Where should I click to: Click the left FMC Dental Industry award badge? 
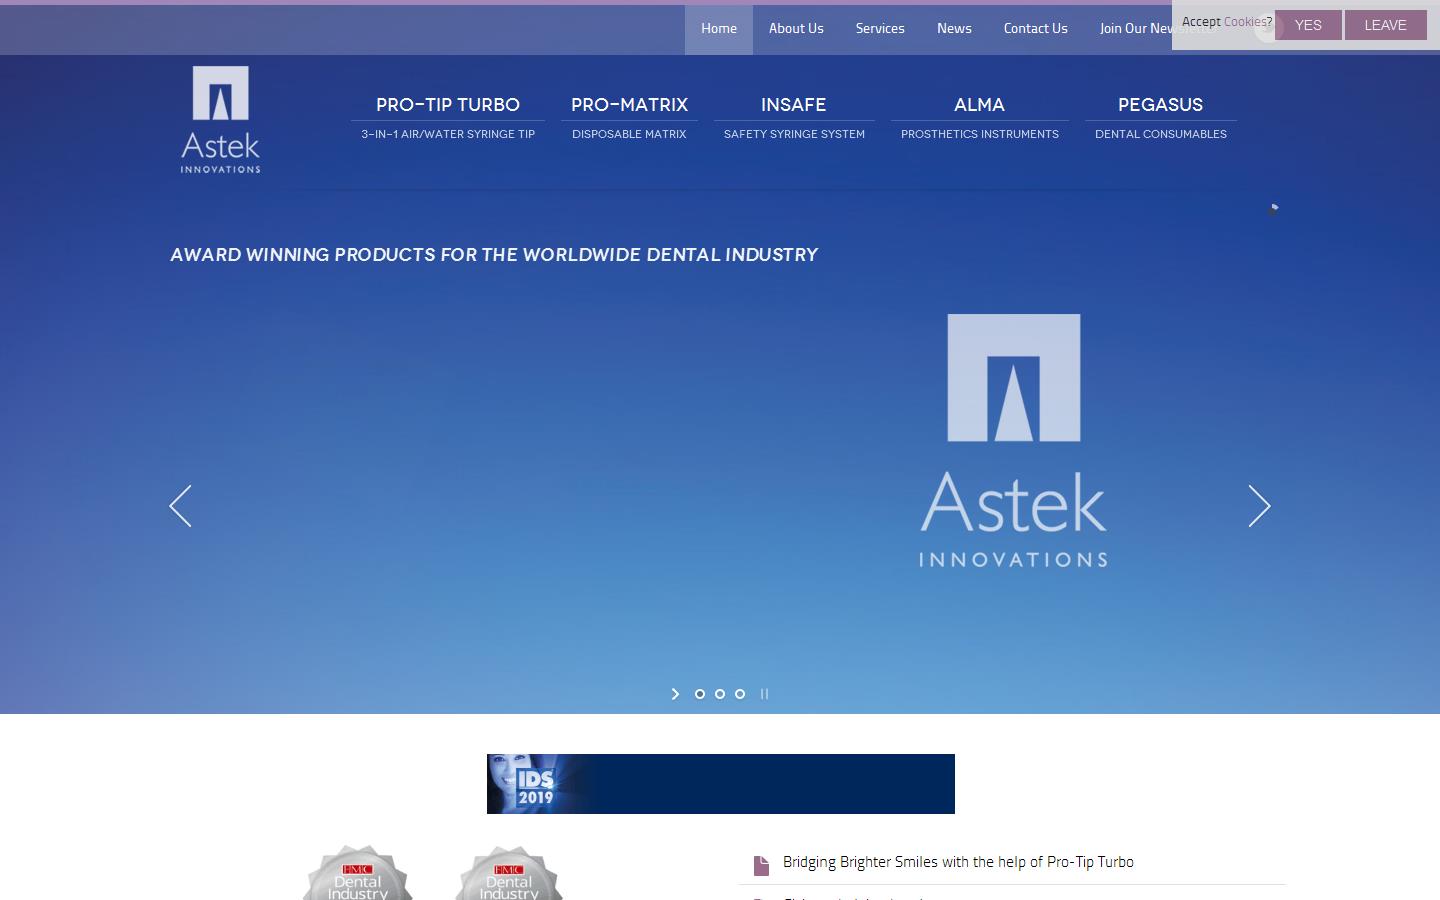(x=357, y=877)
